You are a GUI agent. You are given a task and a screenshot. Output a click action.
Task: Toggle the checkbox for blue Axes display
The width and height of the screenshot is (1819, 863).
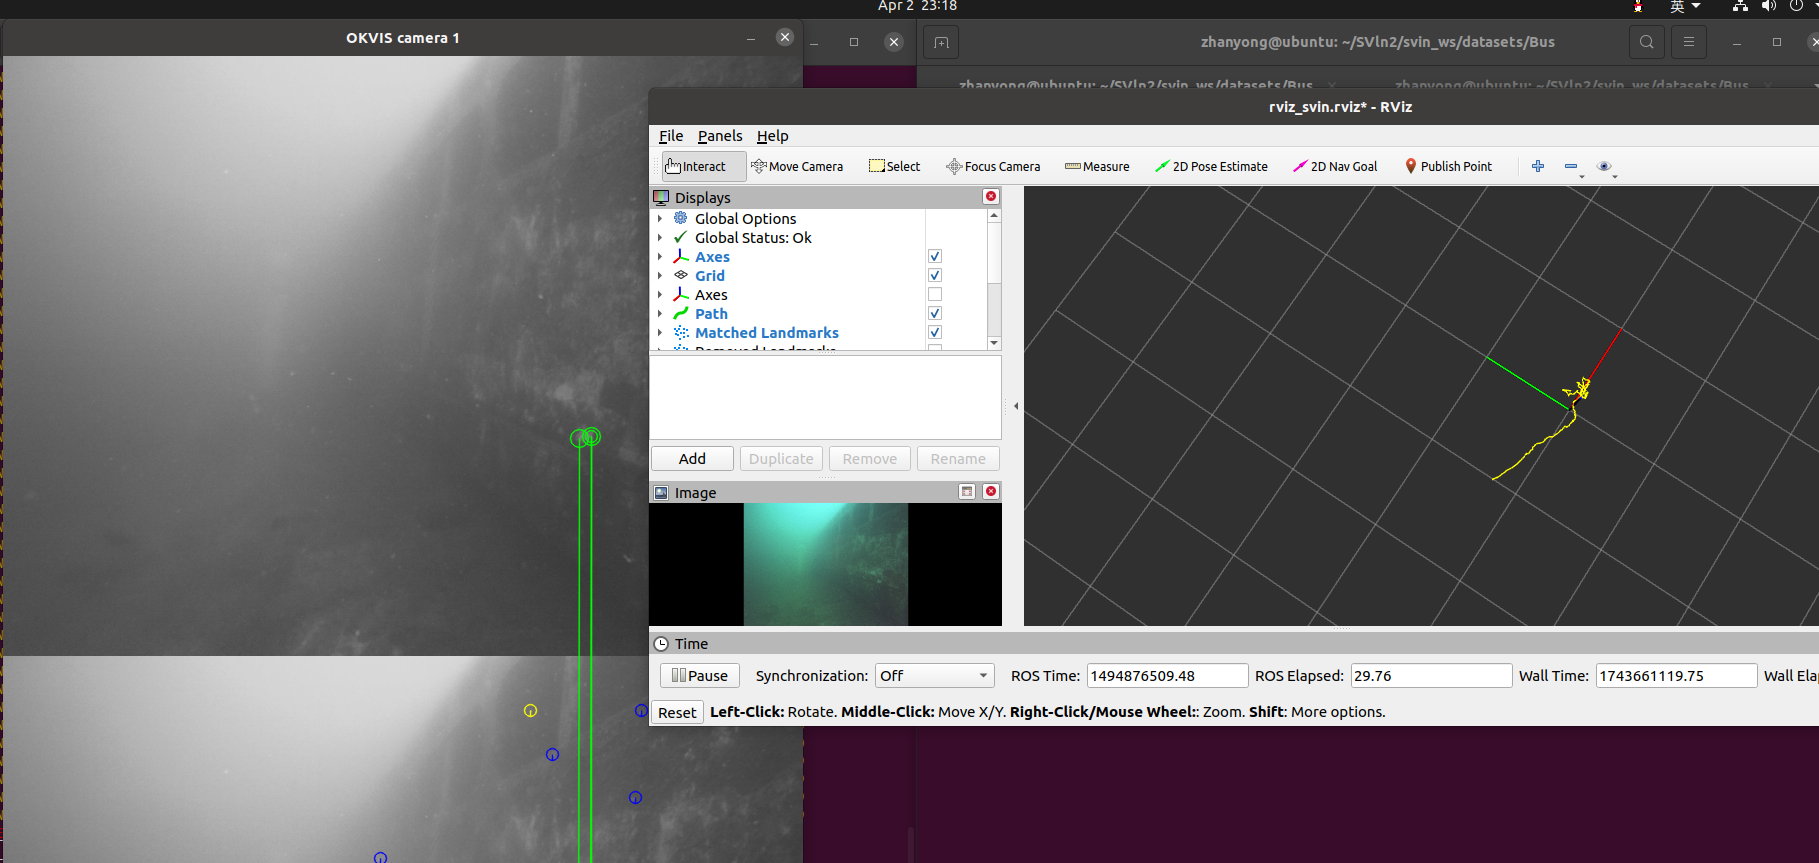(935, 257)
